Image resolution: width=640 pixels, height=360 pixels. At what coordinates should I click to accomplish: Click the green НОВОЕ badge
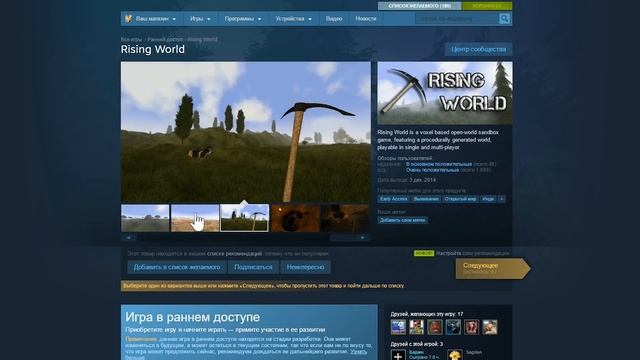424,253
